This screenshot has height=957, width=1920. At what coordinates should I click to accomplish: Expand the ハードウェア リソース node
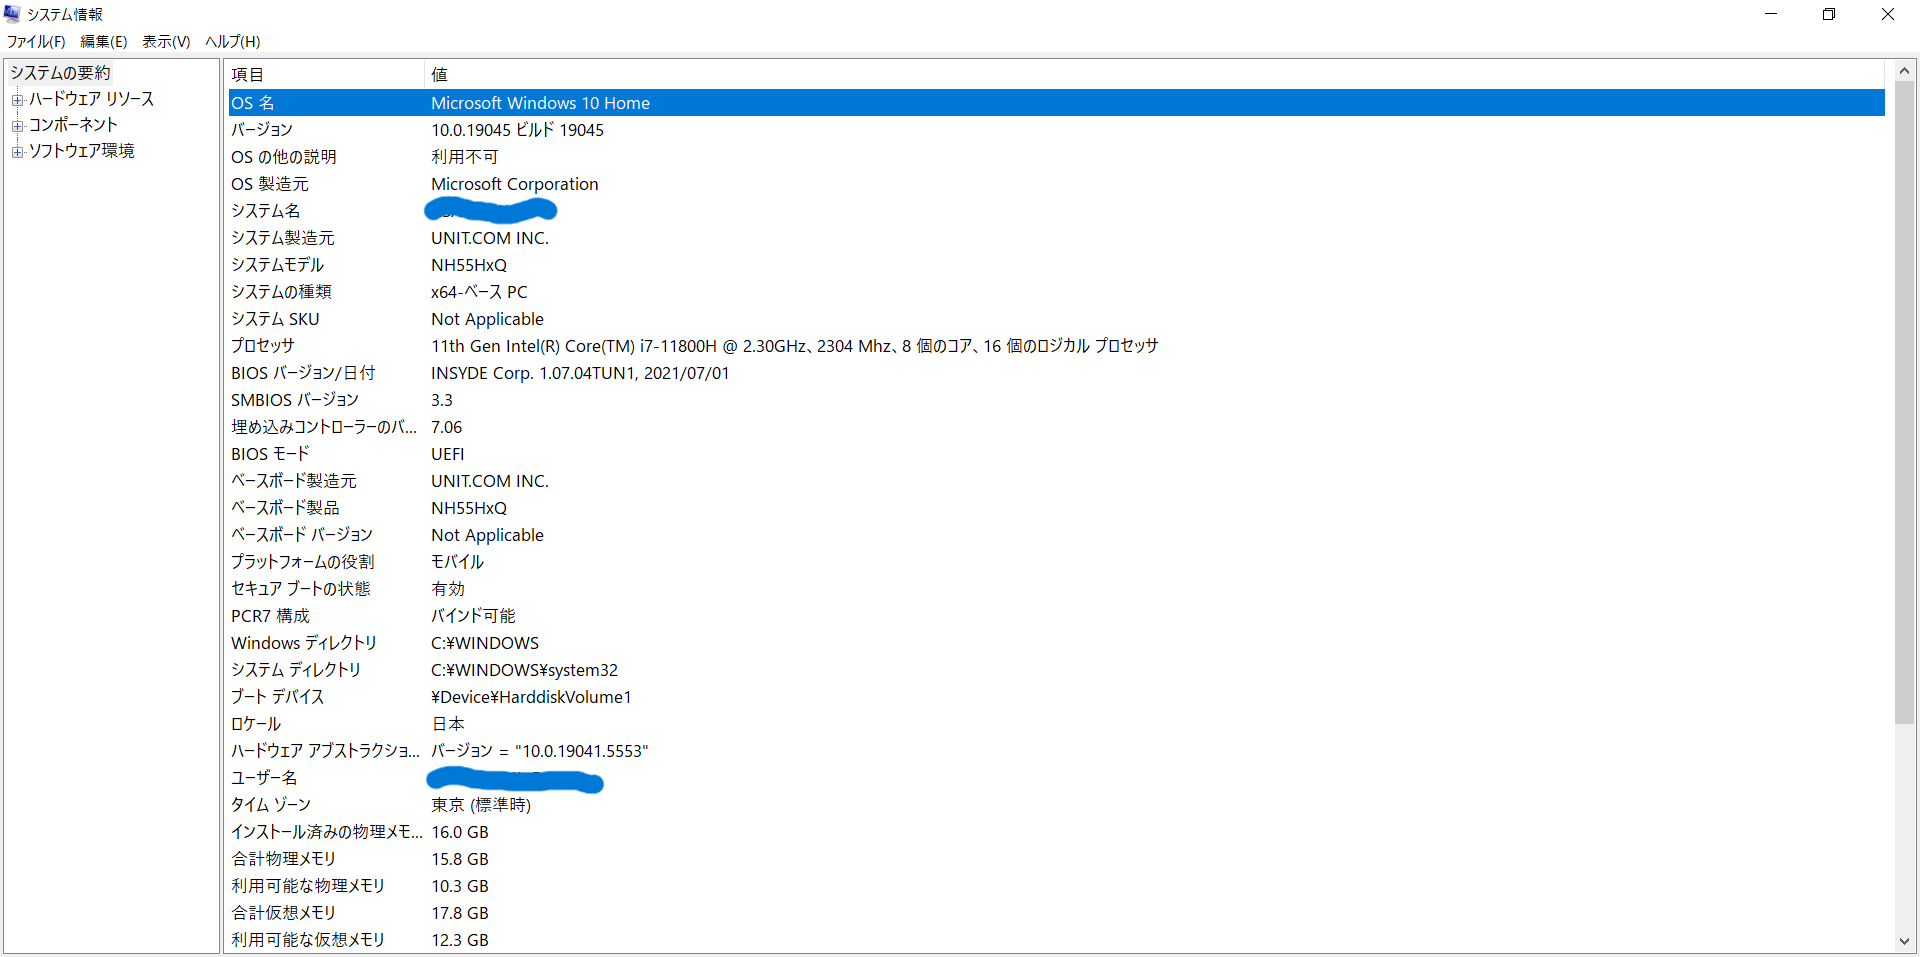tap(17, 100)
